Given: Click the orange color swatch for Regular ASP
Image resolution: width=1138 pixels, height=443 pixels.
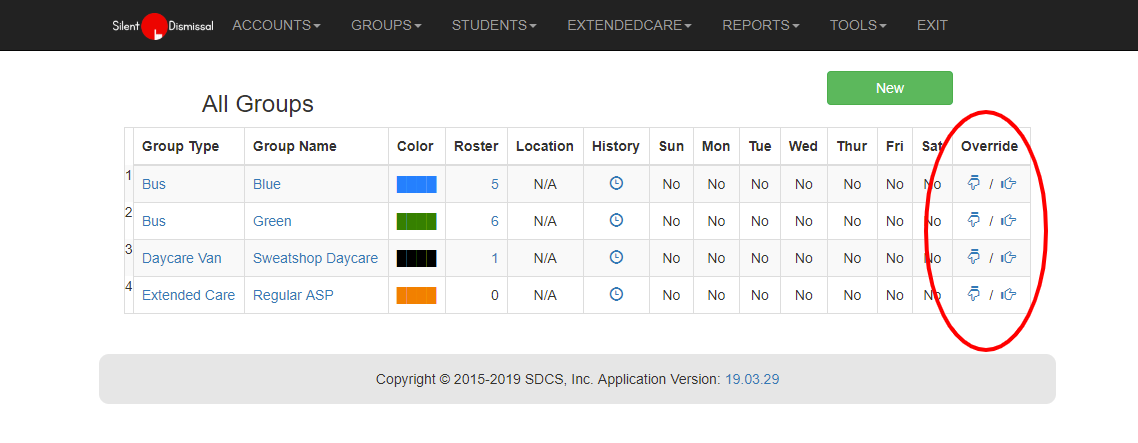Looking at the screenshot, I should point(416,295).
